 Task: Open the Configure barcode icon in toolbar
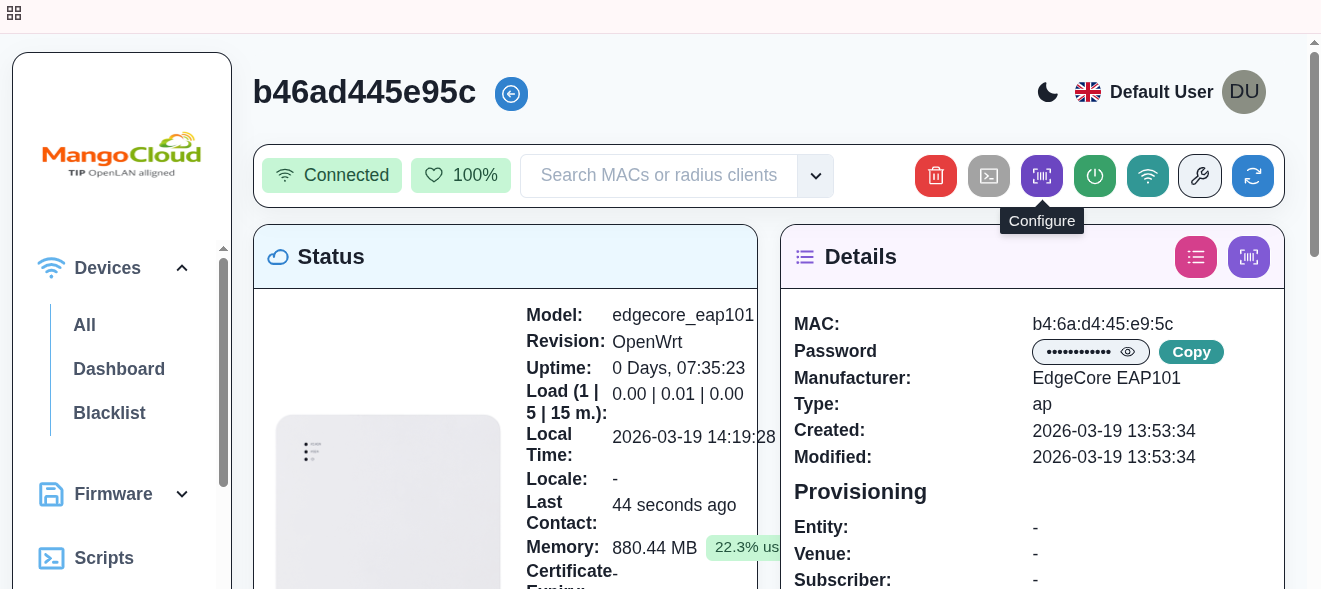pyautogui.click(x=1042, y=176)
